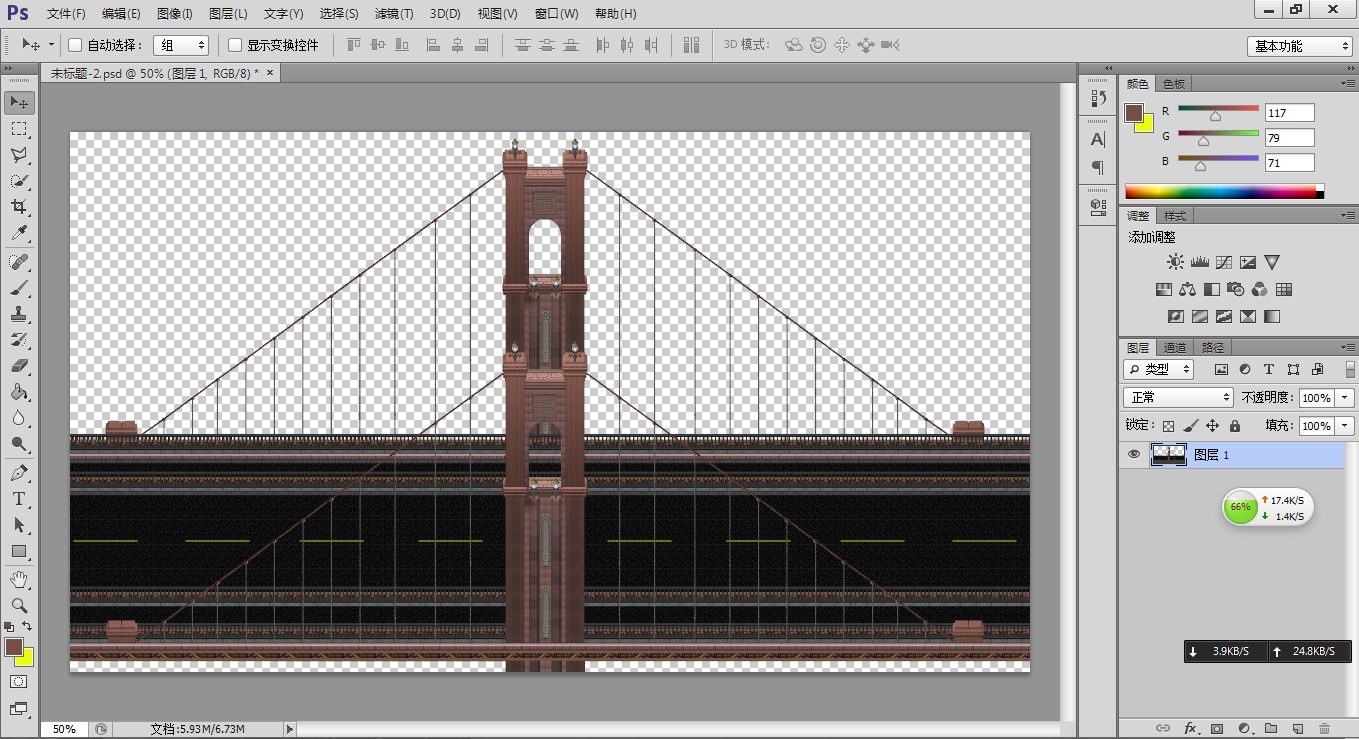Select the Rectangular Marquee tool
This screenshot has height=739, width=1359.
click(x=19, y=129)
